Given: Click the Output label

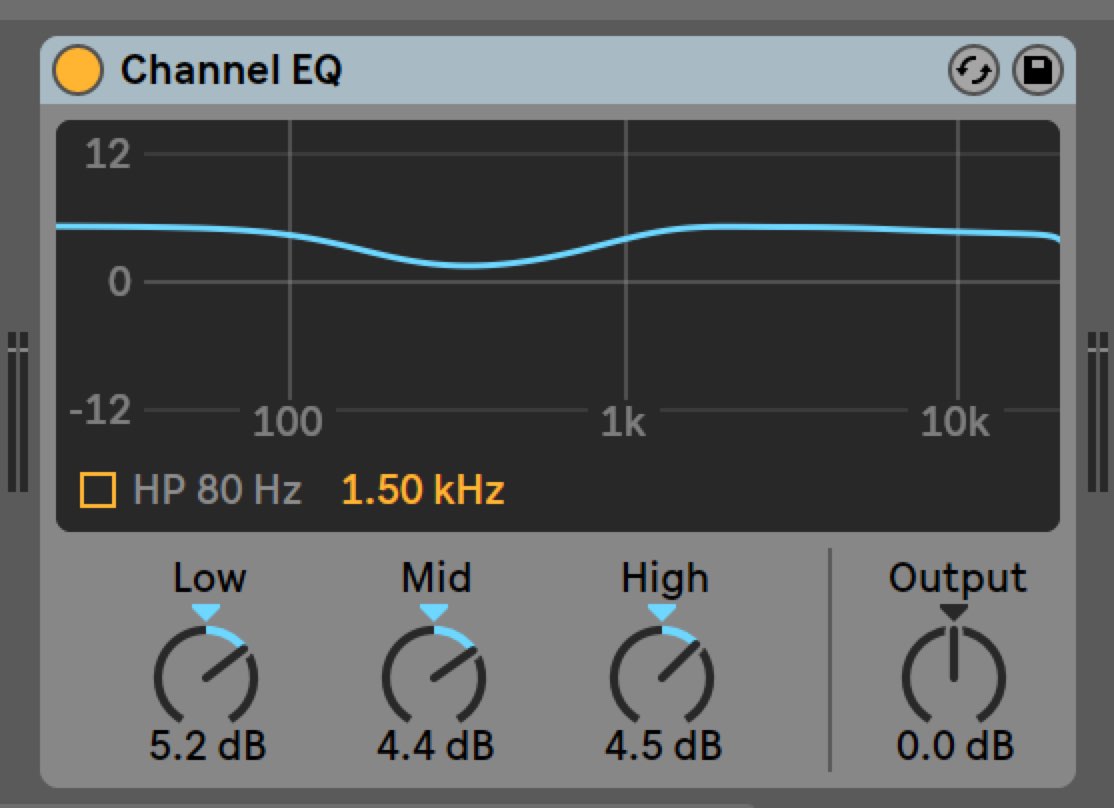Looking at the screenshot, I should click(957, 578).
